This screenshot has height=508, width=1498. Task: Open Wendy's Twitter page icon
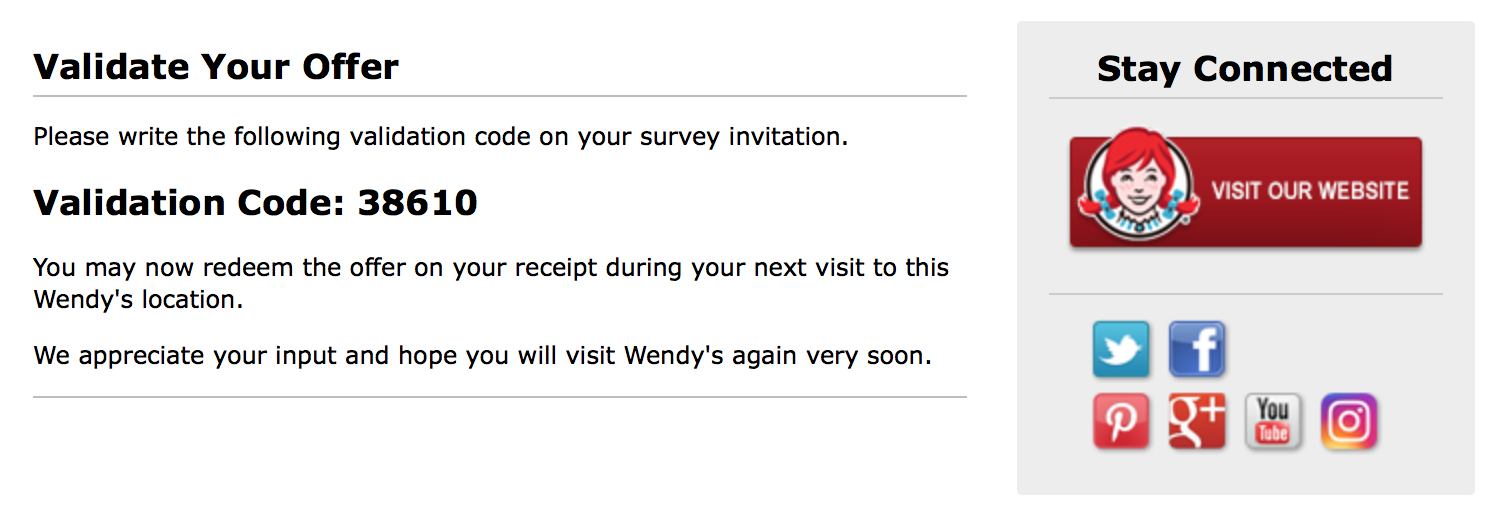[x=1121, y=349]
